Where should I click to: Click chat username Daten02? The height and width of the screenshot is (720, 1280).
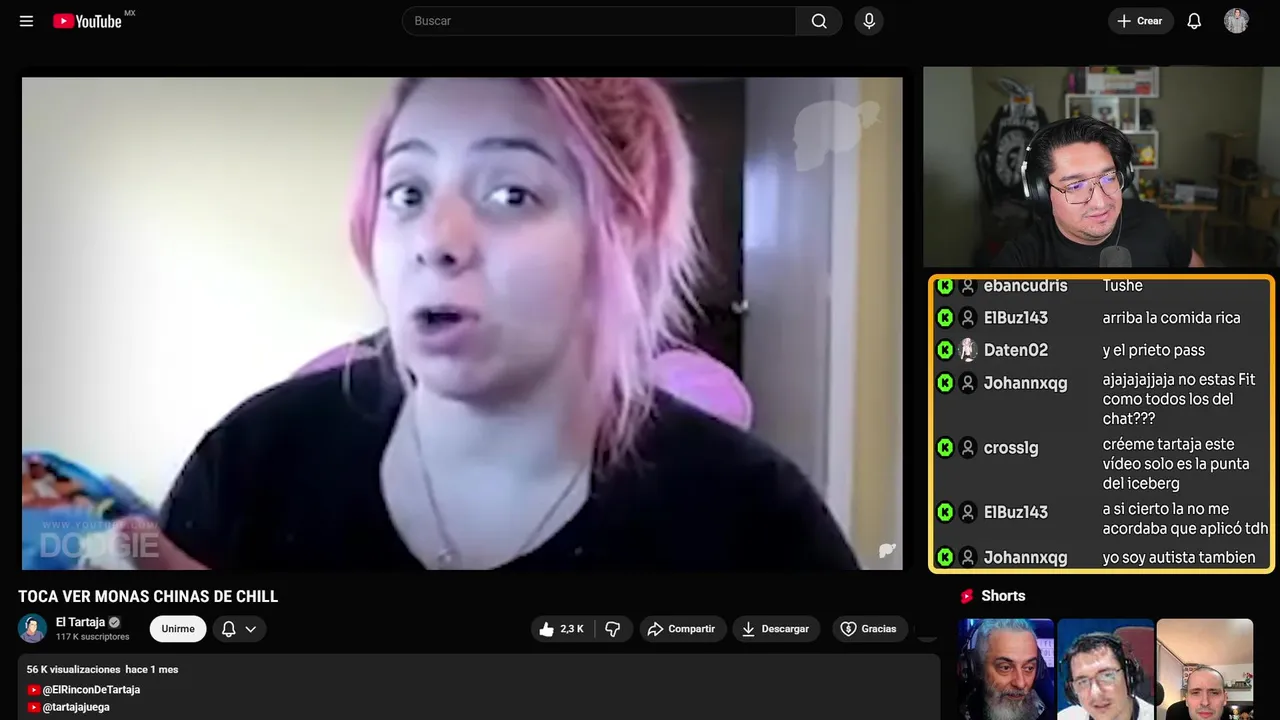click(x=1016, y=350)
